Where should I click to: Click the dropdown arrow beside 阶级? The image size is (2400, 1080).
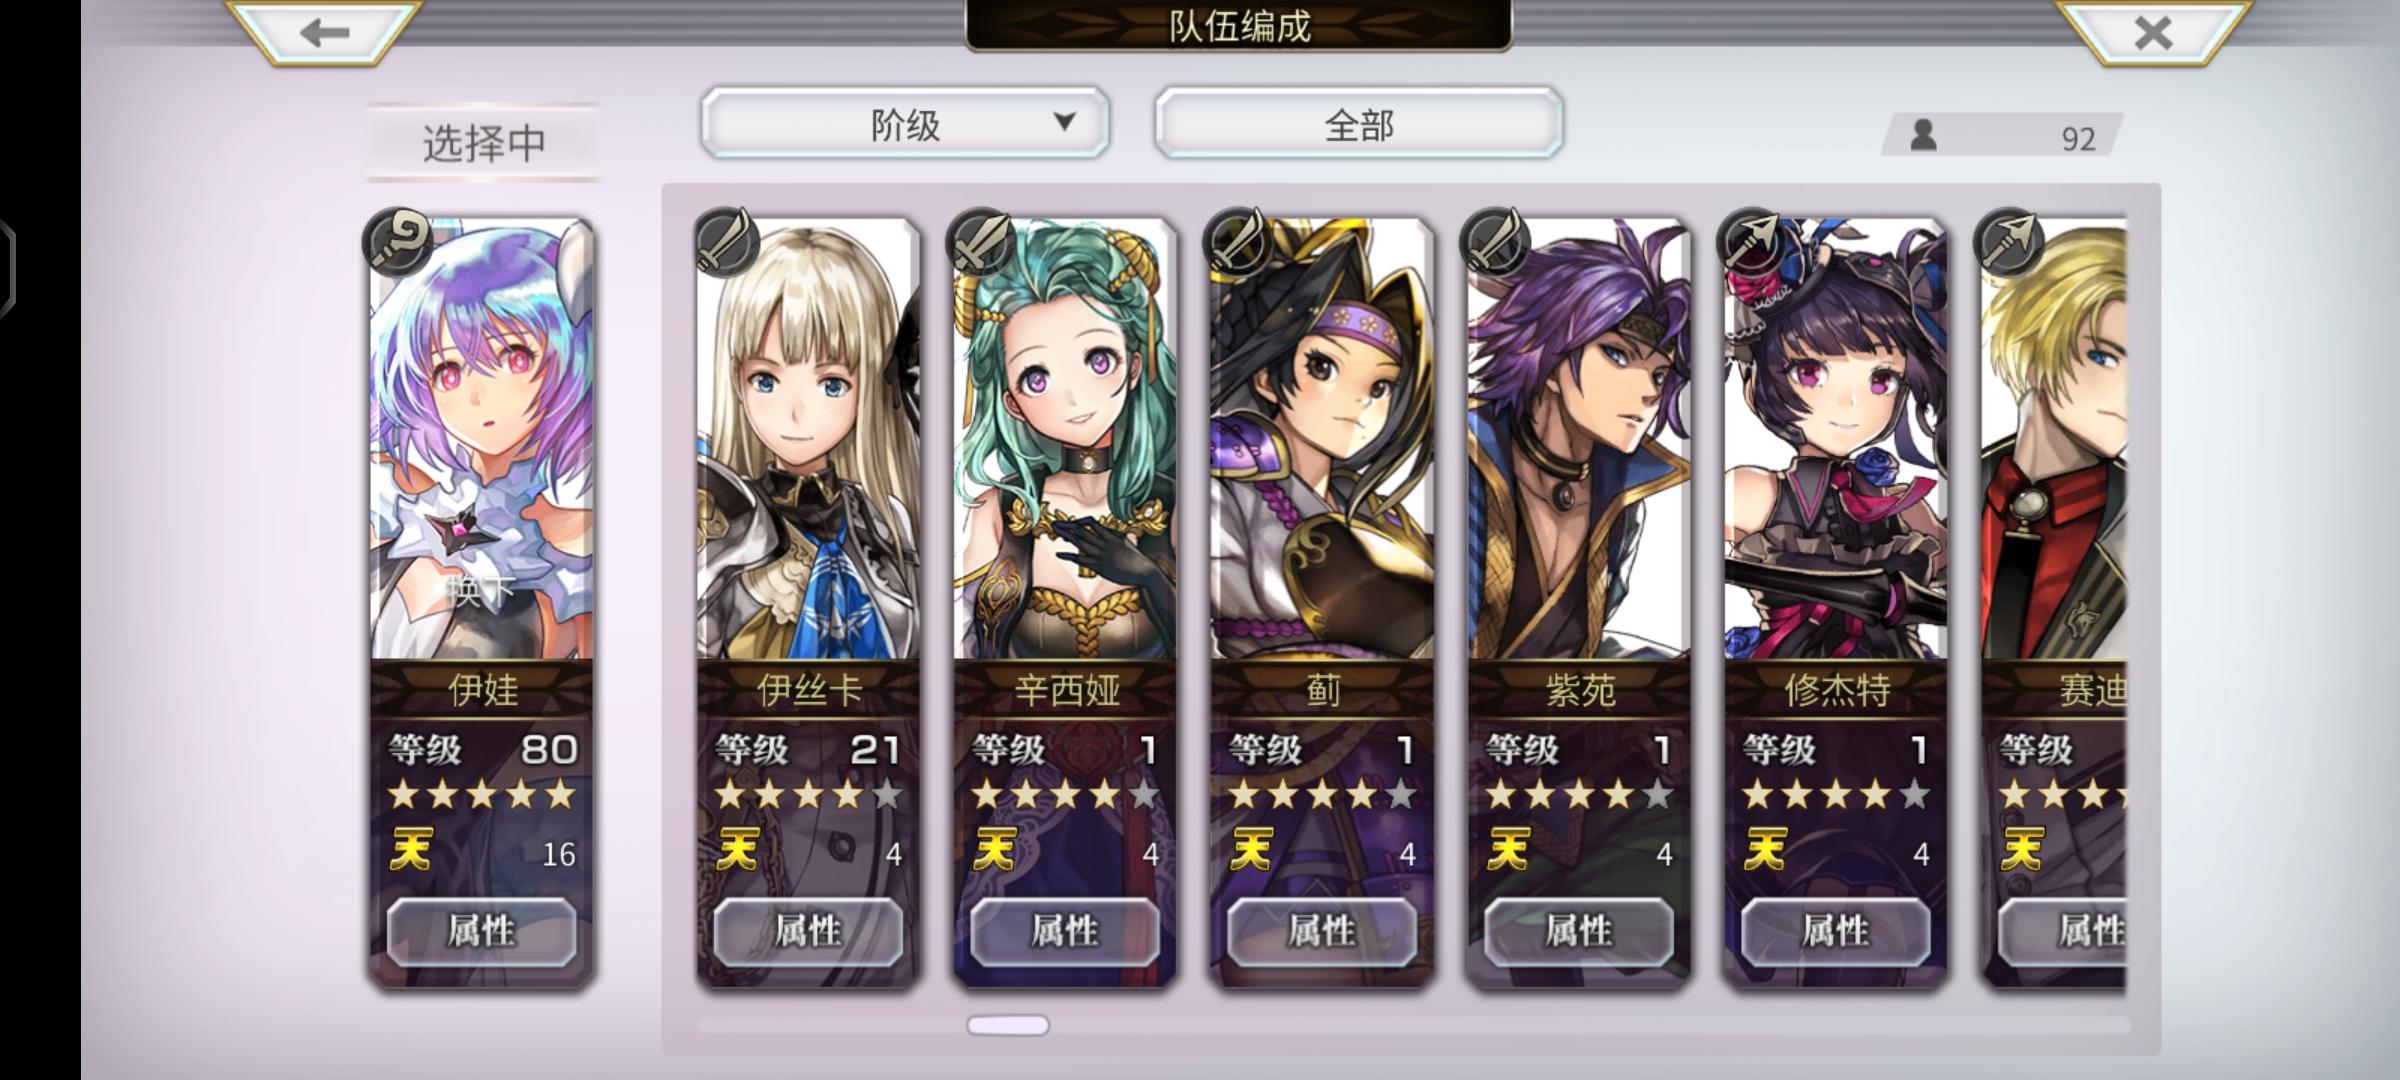click(1065, 121)
